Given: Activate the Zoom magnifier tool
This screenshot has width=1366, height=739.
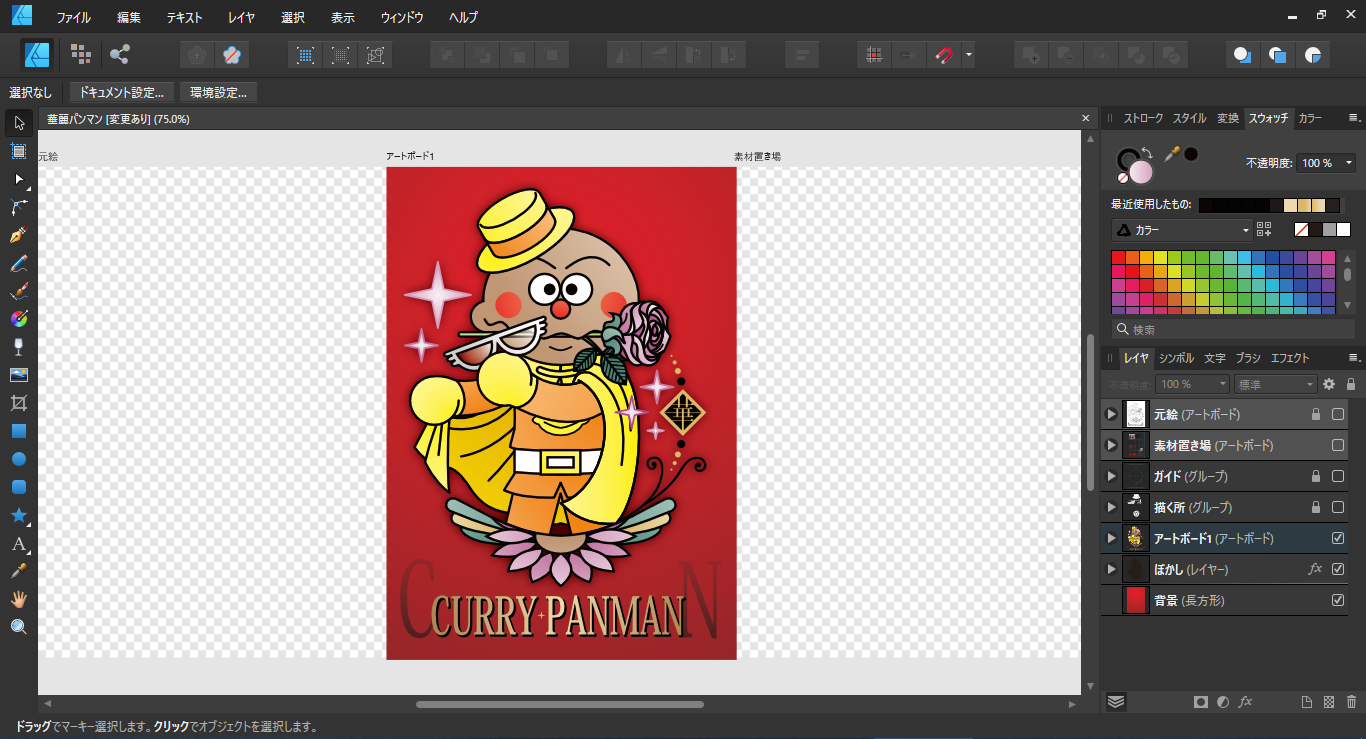Looking at the screenshot, I should (x=18, y=627).
